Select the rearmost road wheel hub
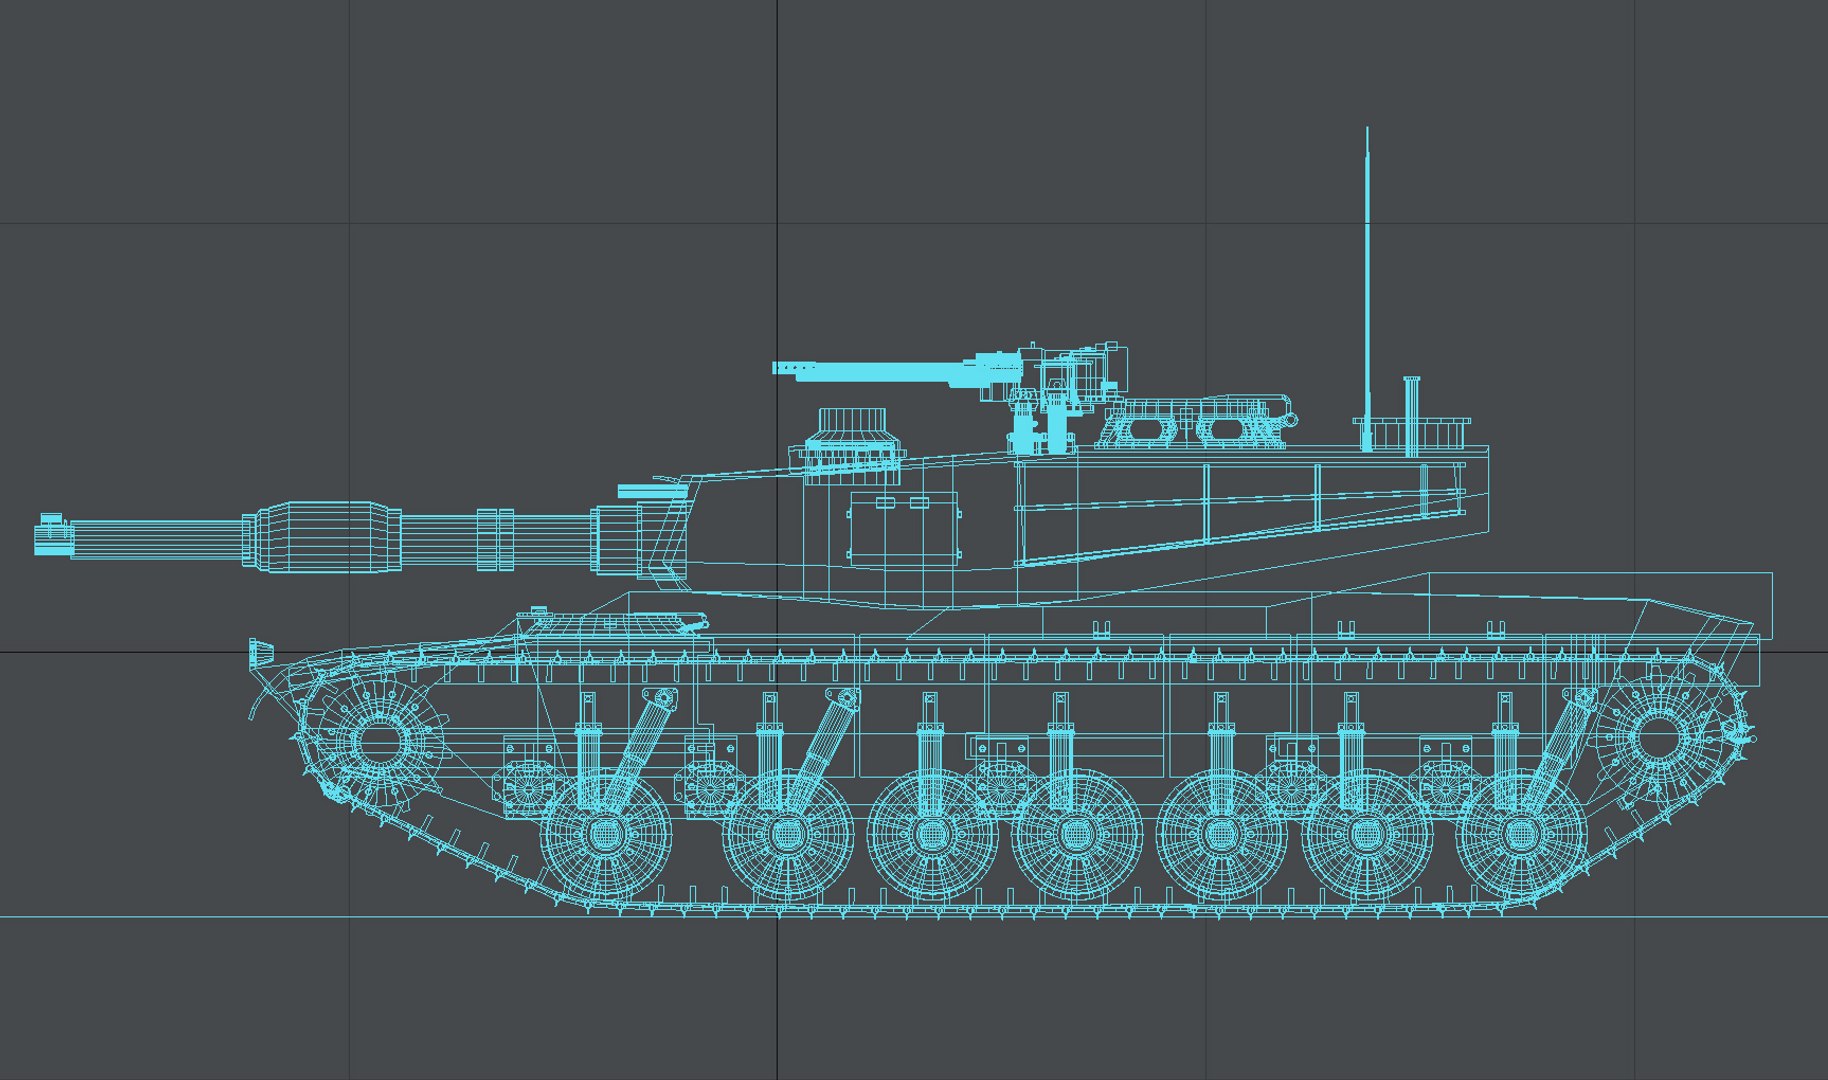 pos(1521,834)
